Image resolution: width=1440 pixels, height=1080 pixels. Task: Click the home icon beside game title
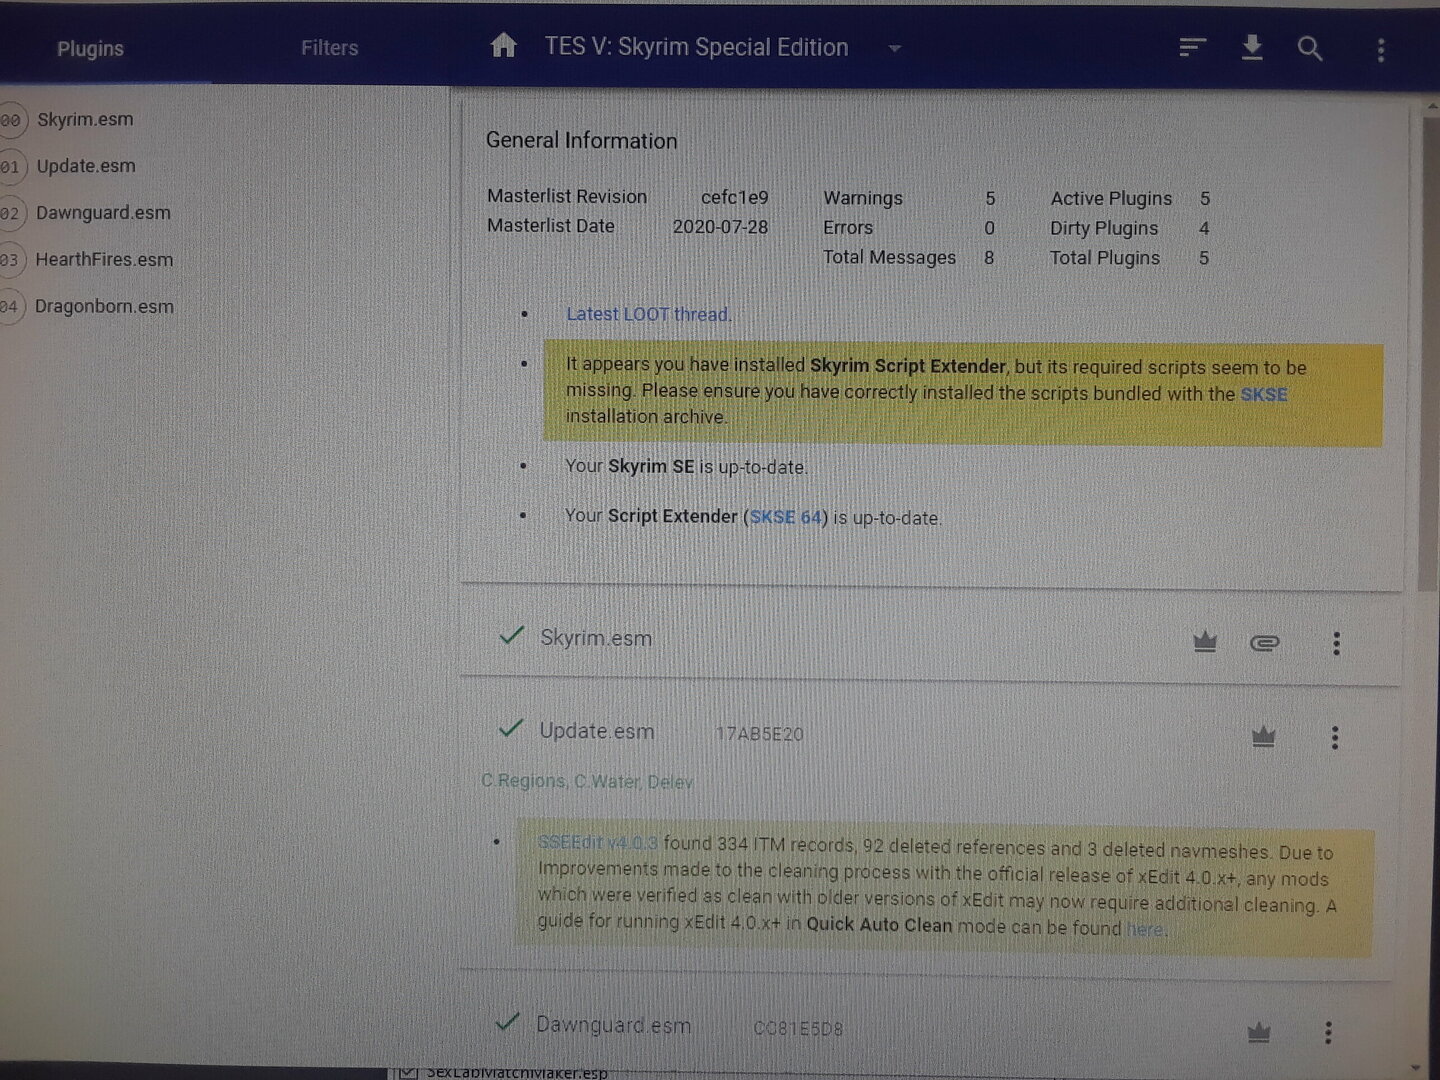(504, 45)
